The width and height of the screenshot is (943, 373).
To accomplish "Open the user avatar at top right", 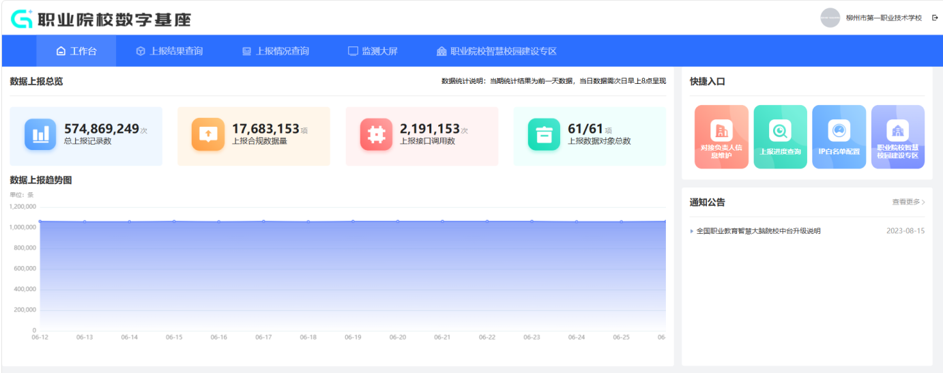I will pos(830,17).
